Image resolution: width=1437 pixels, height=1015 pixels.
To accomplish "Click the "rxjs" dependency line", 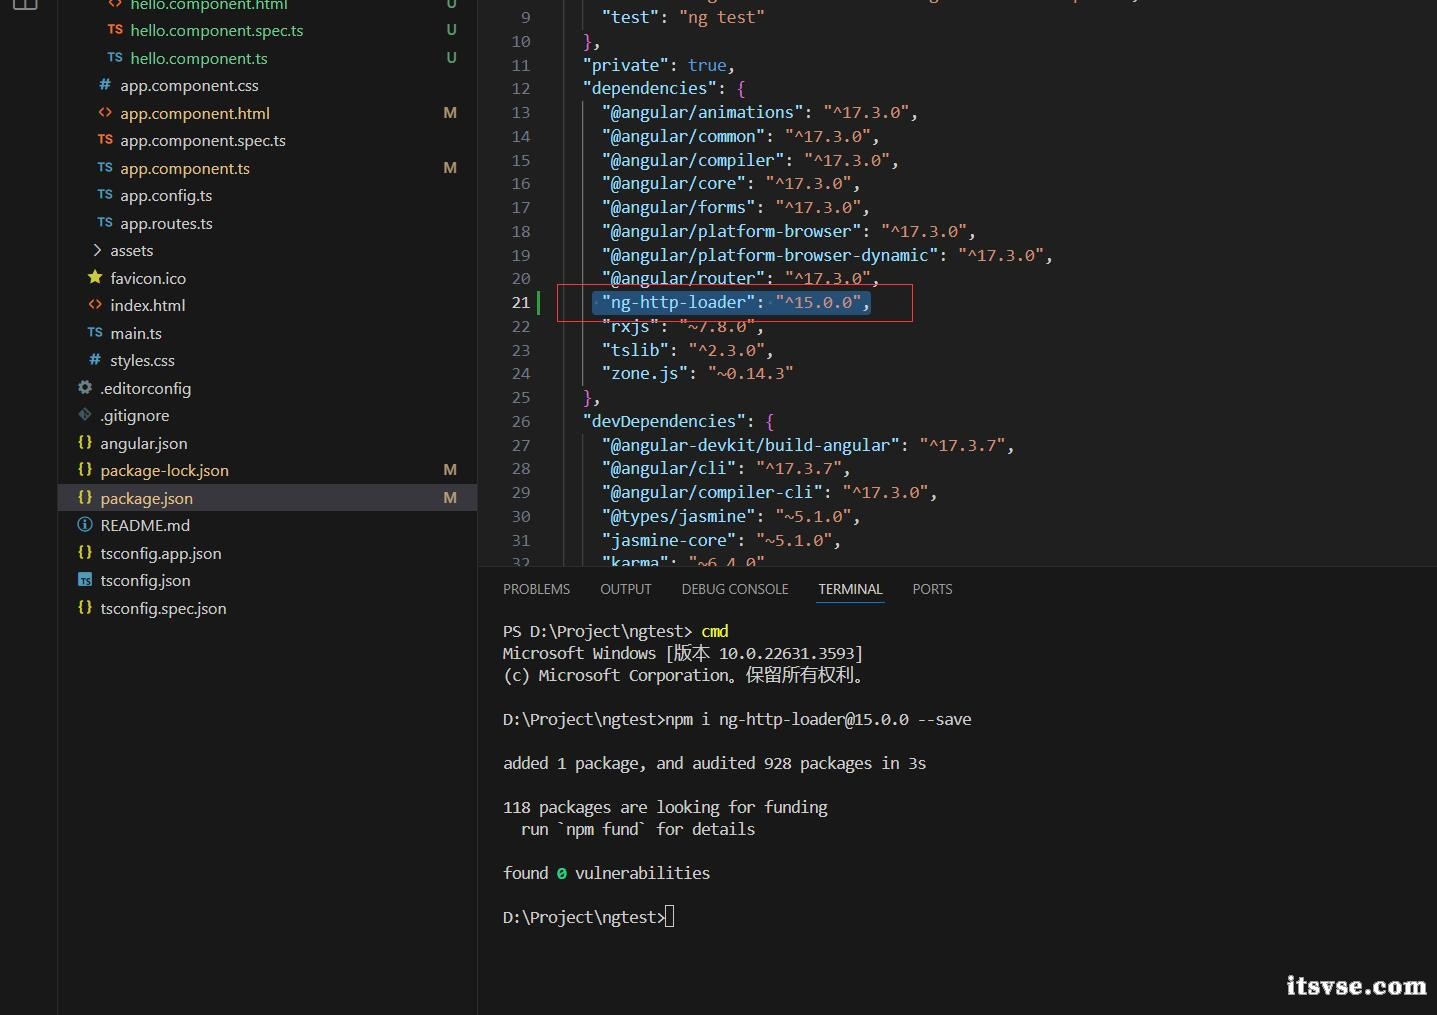I will tap(683, 326).
